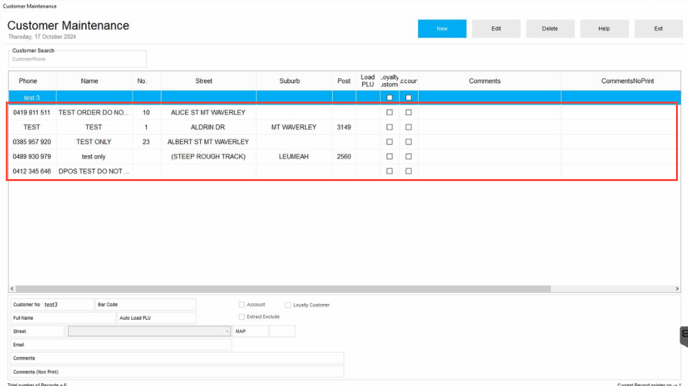
Task: Tick account checkbox for 0489 930 979
Action: pyautogui.click(x=408, y=157)
